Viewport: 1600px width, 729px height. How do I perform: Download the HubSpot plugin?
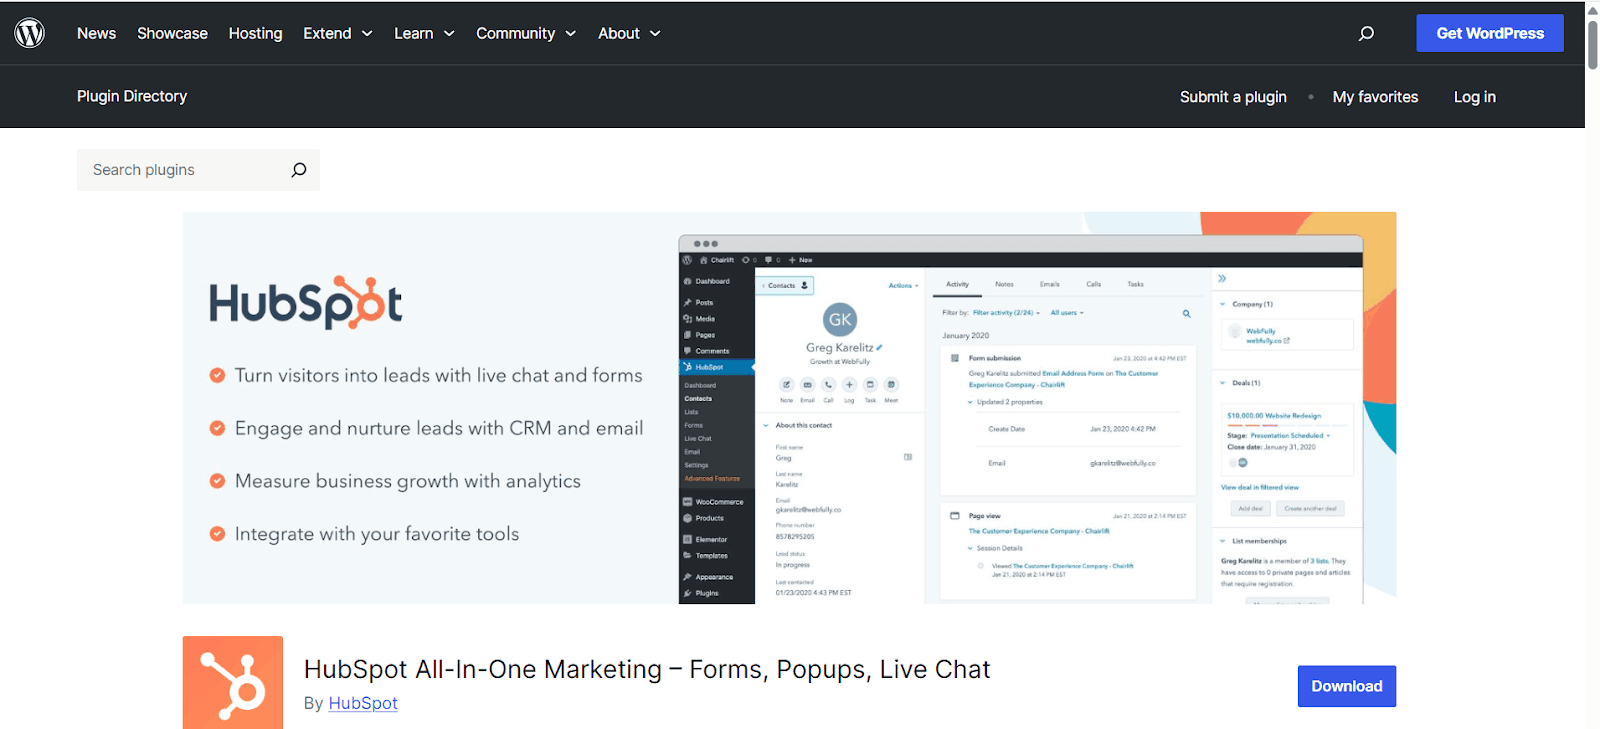click(1347, 686)
